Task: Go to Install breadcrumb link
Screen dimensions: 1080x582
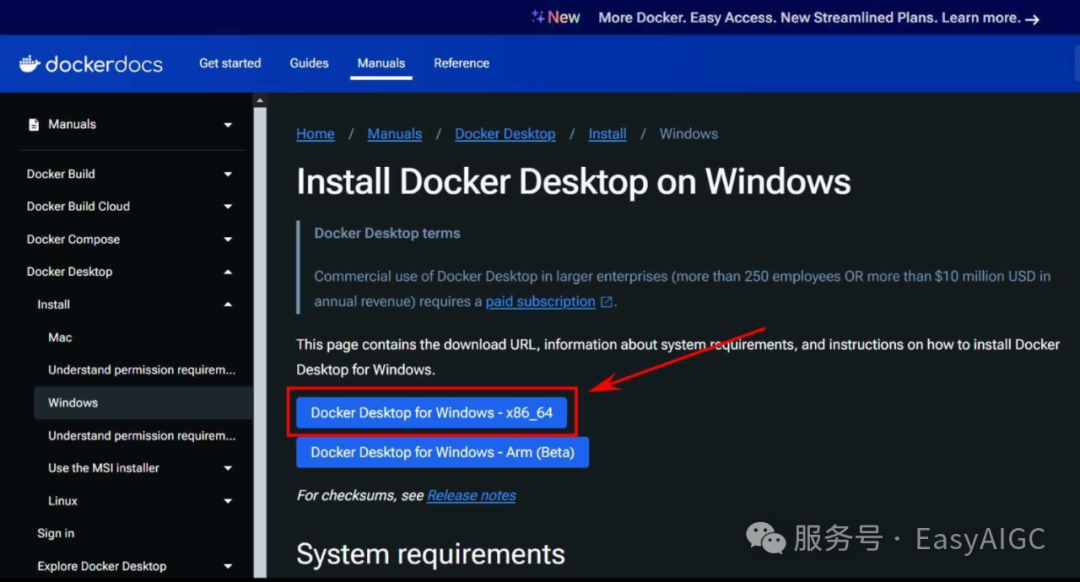Action: tap(608, 134)
